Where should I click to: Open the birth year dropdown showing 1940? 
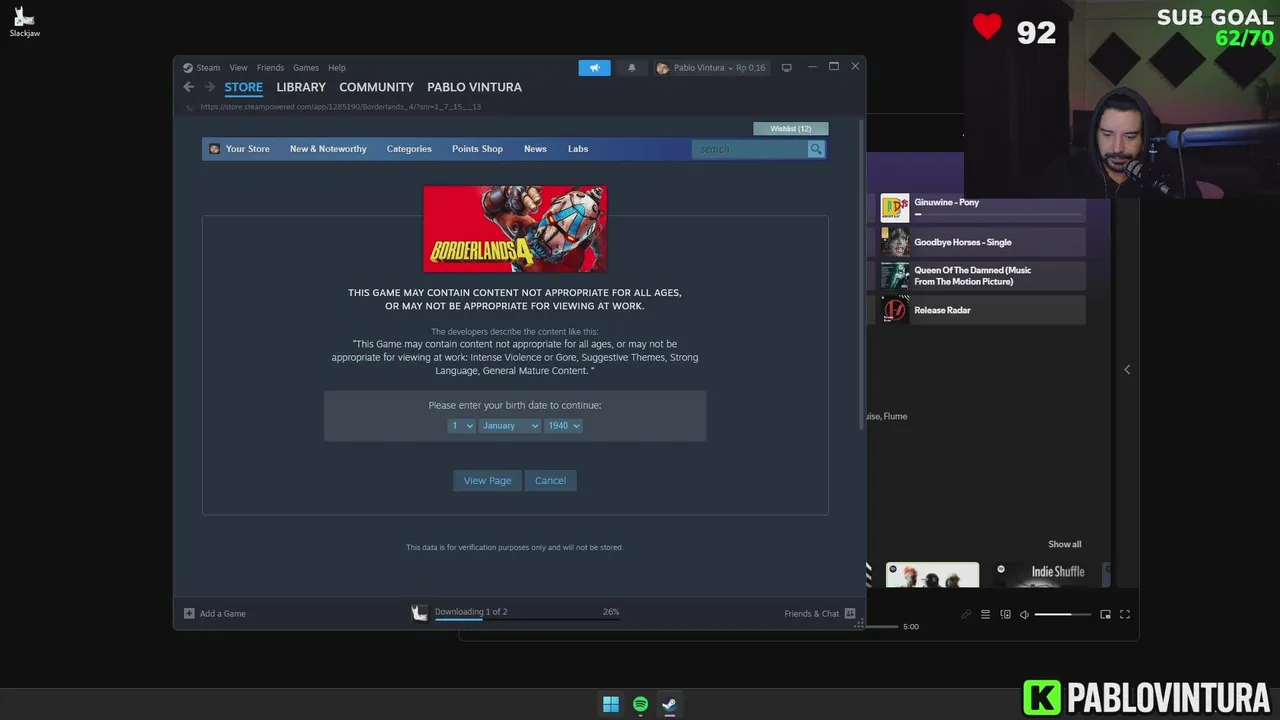[563, 425]
